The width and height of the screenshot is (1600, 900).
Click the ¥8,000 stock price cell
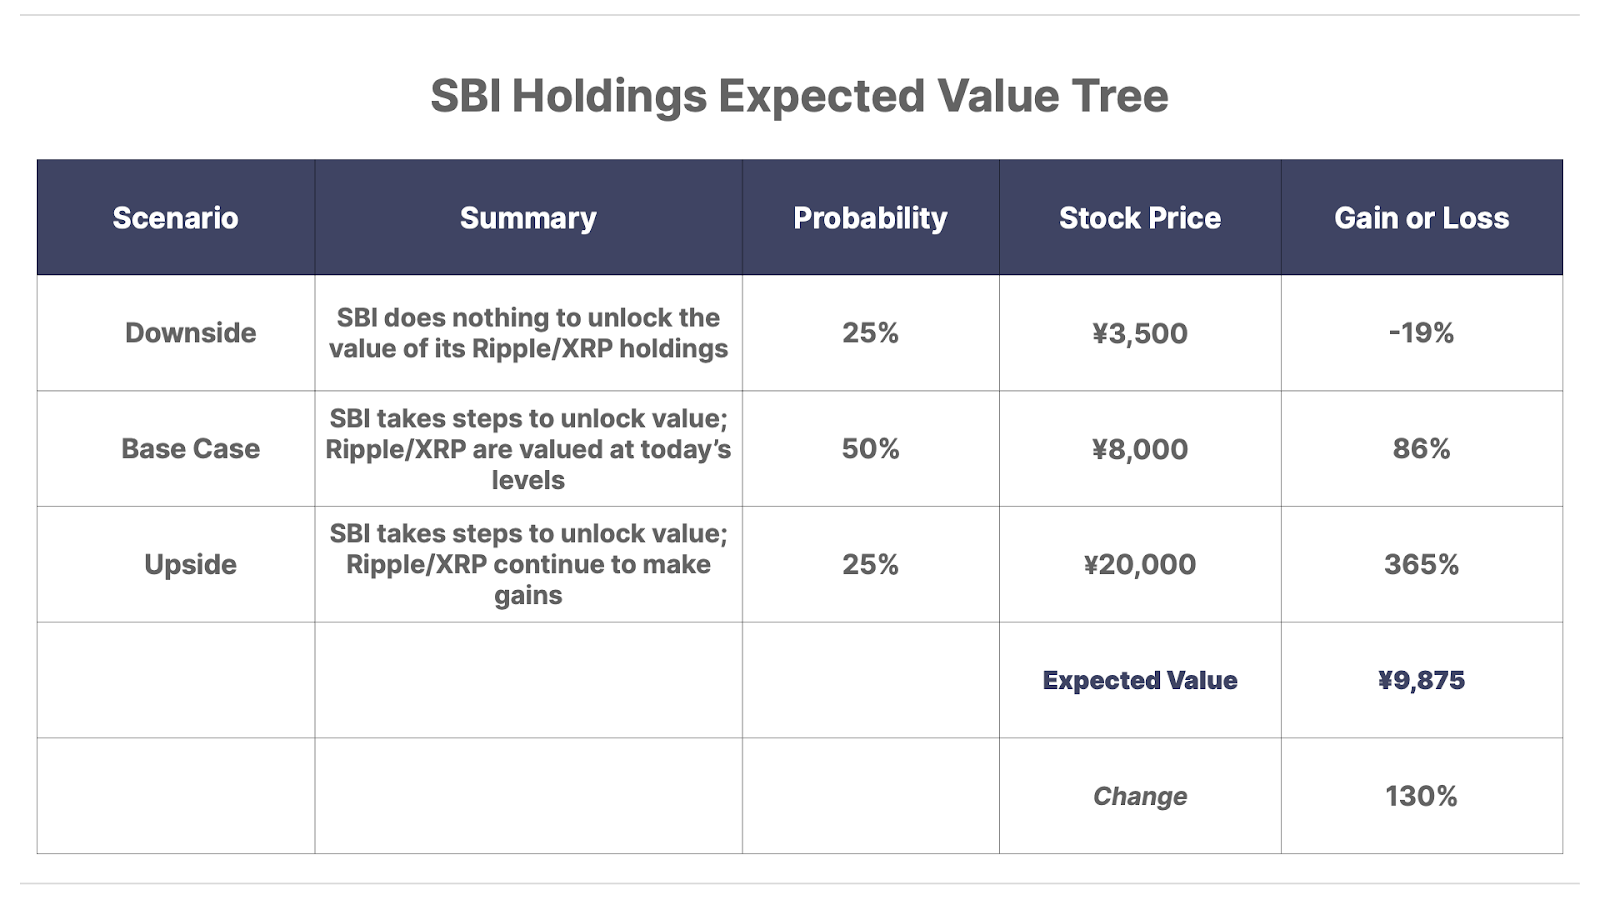(1140, 449)
